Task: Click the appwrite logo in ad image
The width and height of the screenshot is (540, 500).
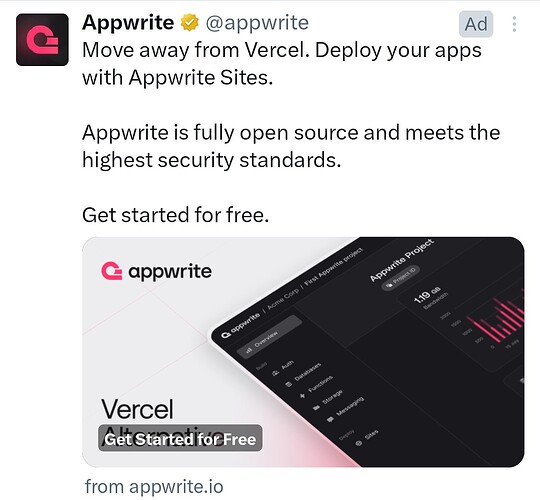Action: coord(156,271)
